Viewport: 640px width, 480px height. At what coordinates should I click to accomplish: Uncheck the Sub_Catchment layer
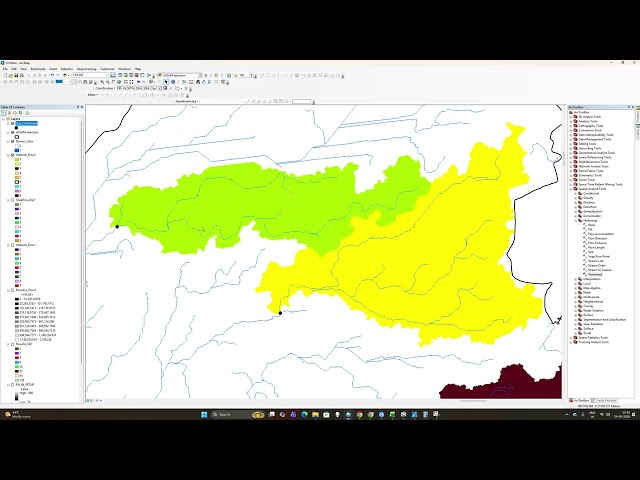click(13, 123)
